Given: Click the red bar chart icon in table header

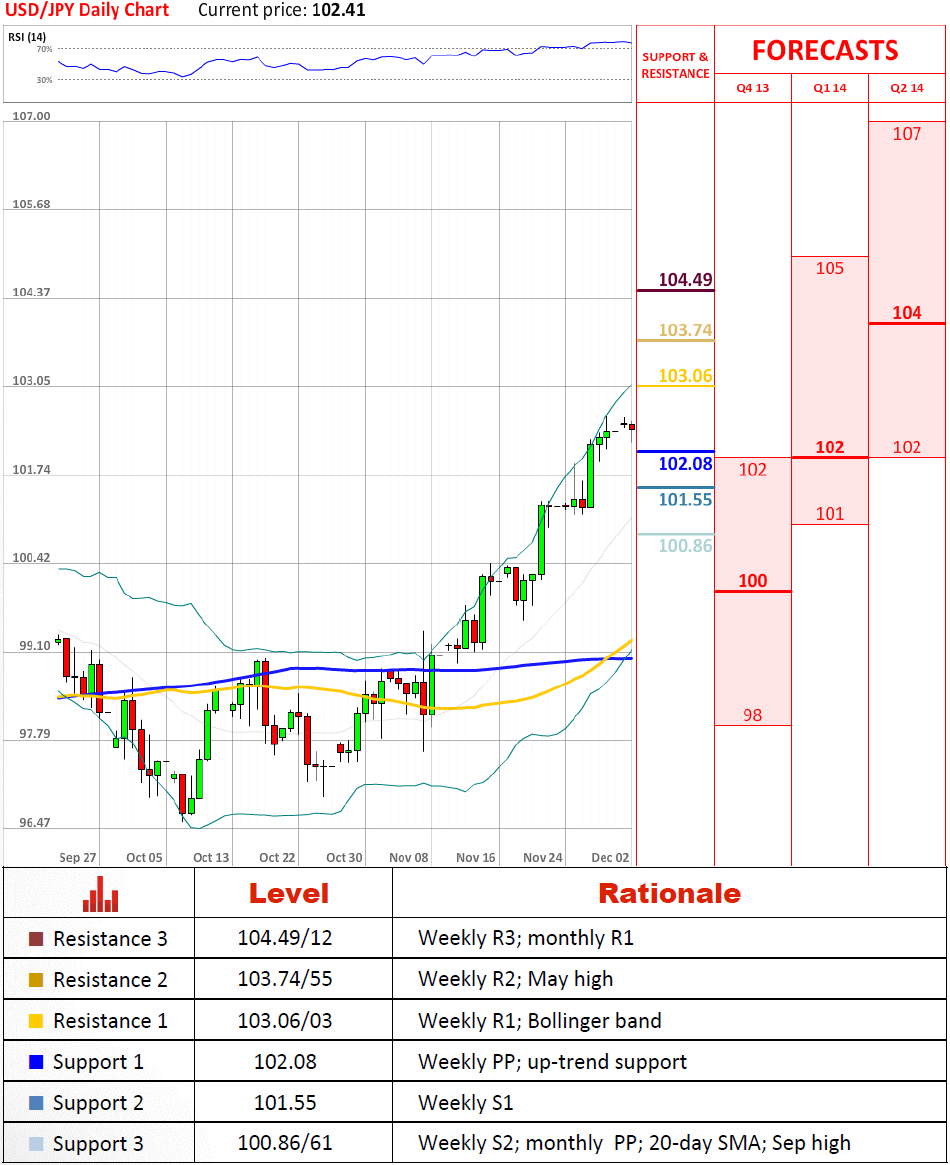Looking at the screenshot, I should [x=100, y=893].
